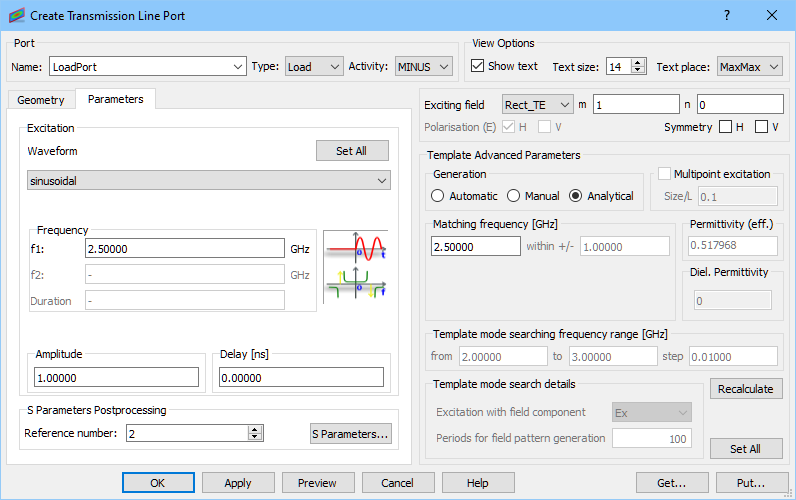Enable Symmetry H checkbox
This screenshot has width=796, height=500.
pyautogui.click(x=725, y=127)
